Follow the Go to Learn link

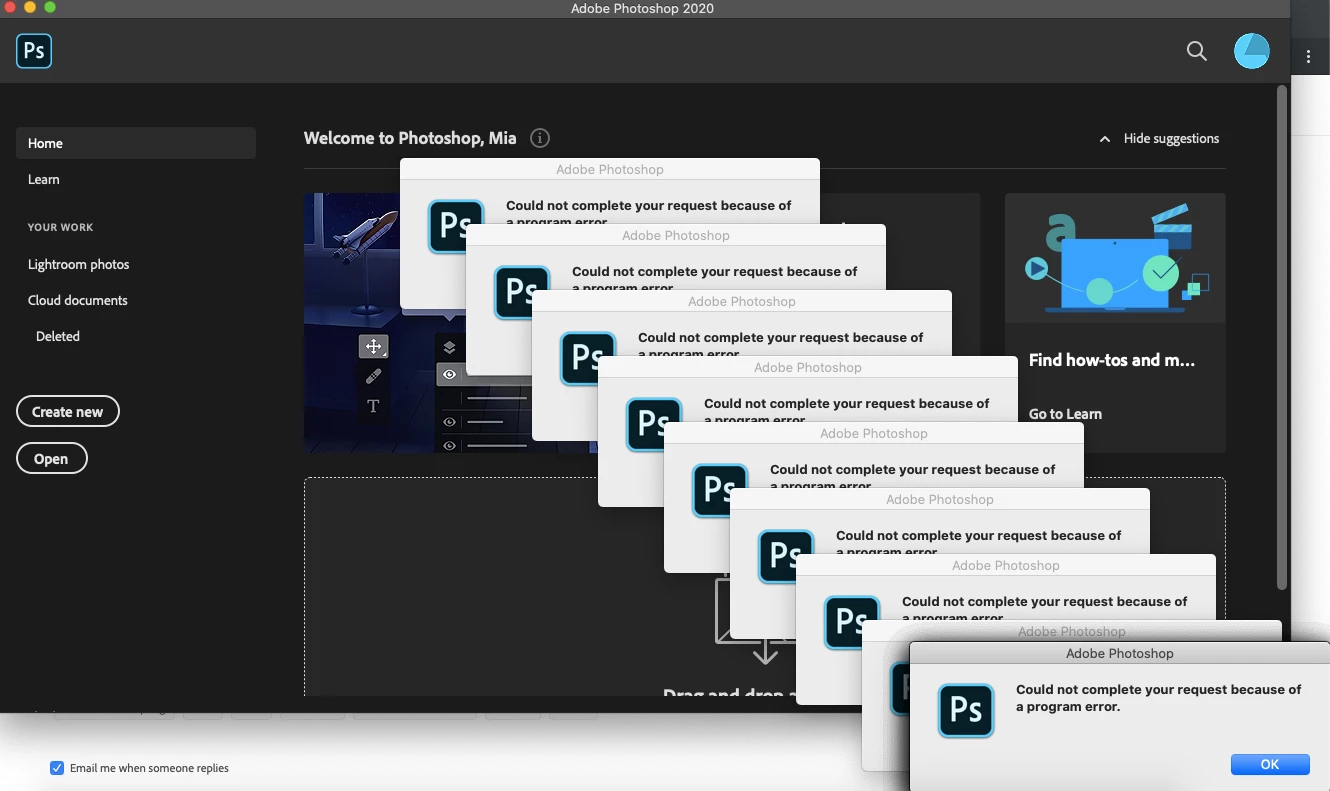pyautogui.click(x=1065, y=414)
